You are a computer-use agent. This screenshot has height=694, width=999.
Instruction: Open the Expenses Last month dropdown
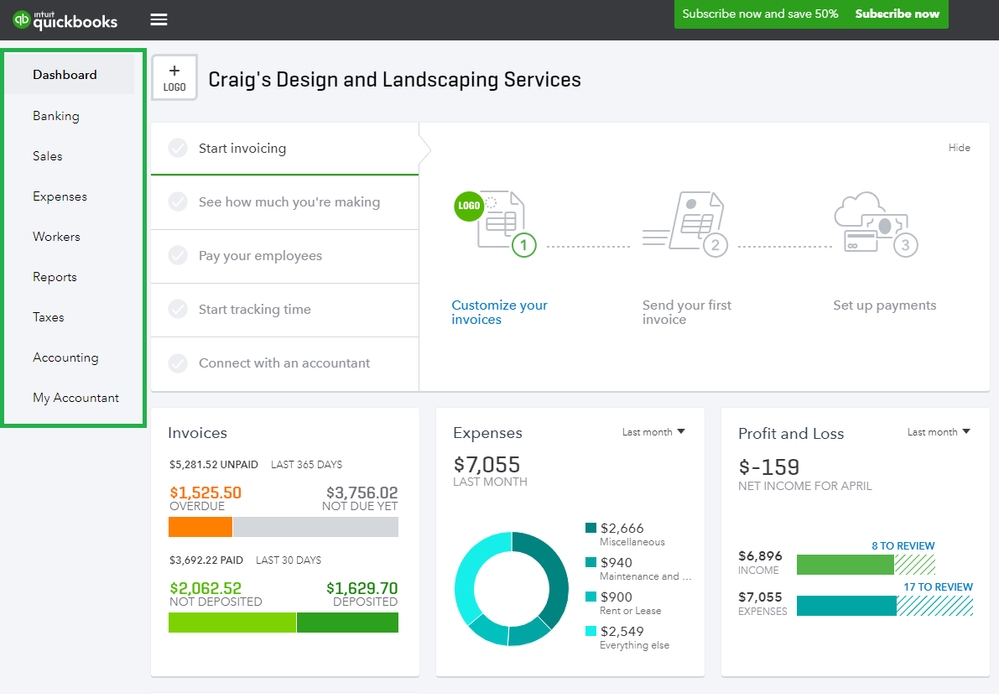pos(653,432)
